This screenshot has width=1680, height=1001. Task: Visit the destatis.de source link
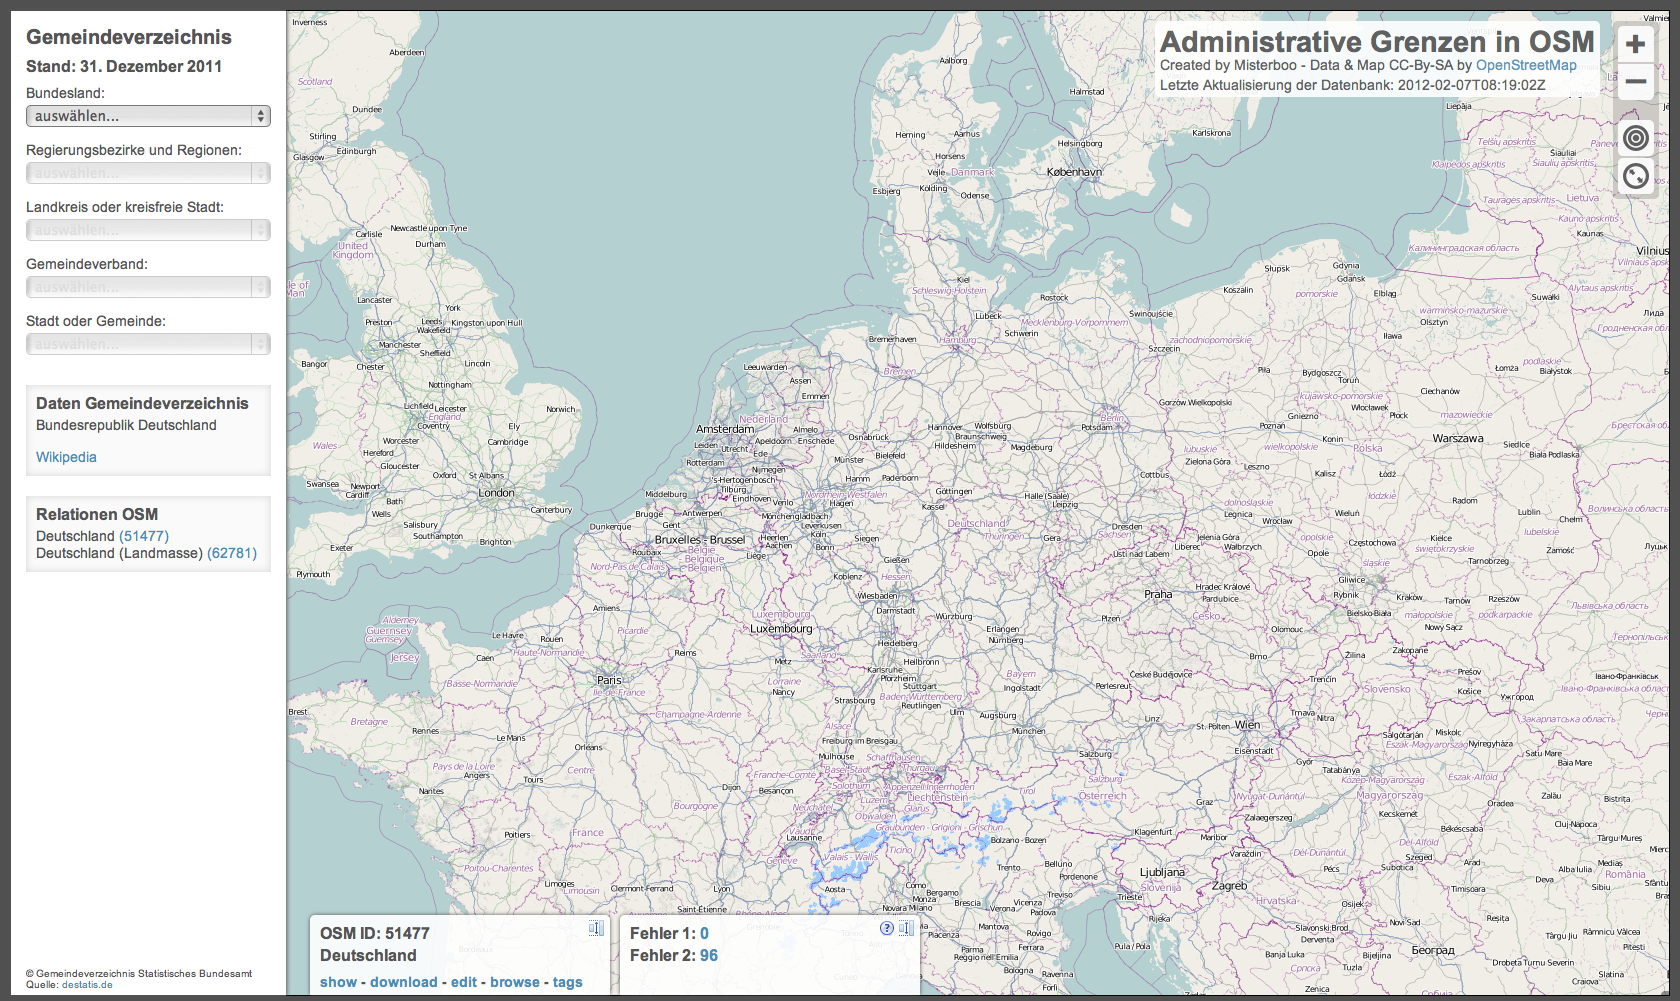[87, 985]
